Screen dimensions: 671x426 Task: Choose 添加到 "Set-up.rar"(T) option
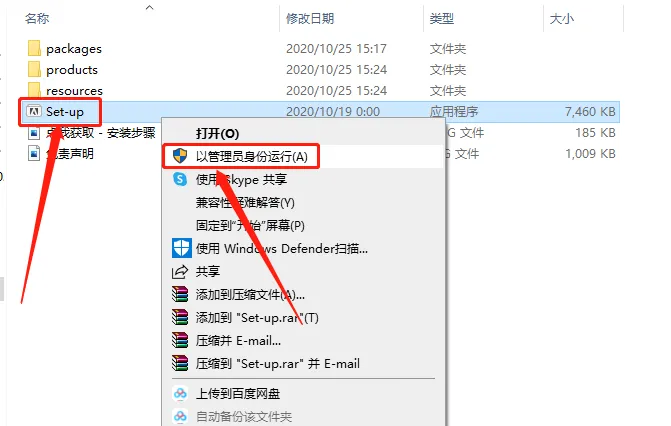point(257,317)
